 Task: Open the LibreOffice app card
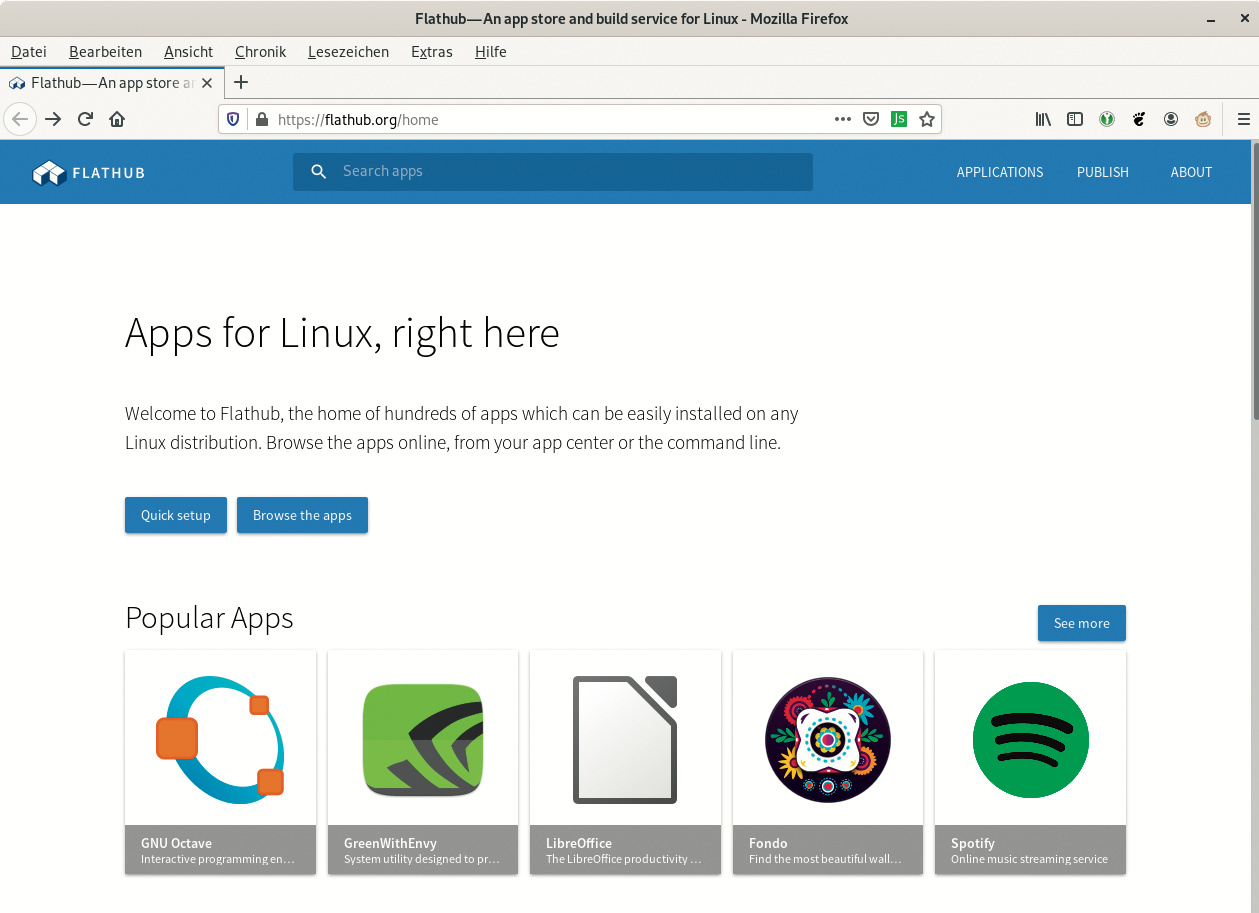point(625,762)
